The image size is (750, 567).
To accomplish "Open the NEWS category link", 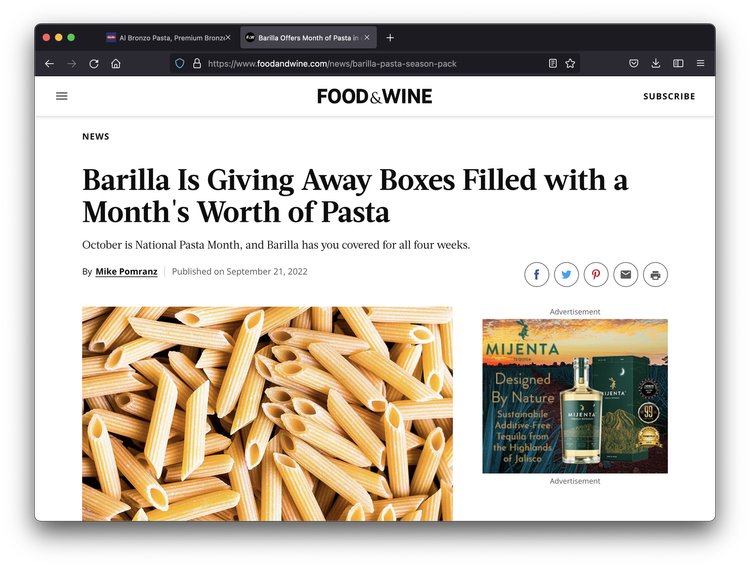I will tap(96, 136).
